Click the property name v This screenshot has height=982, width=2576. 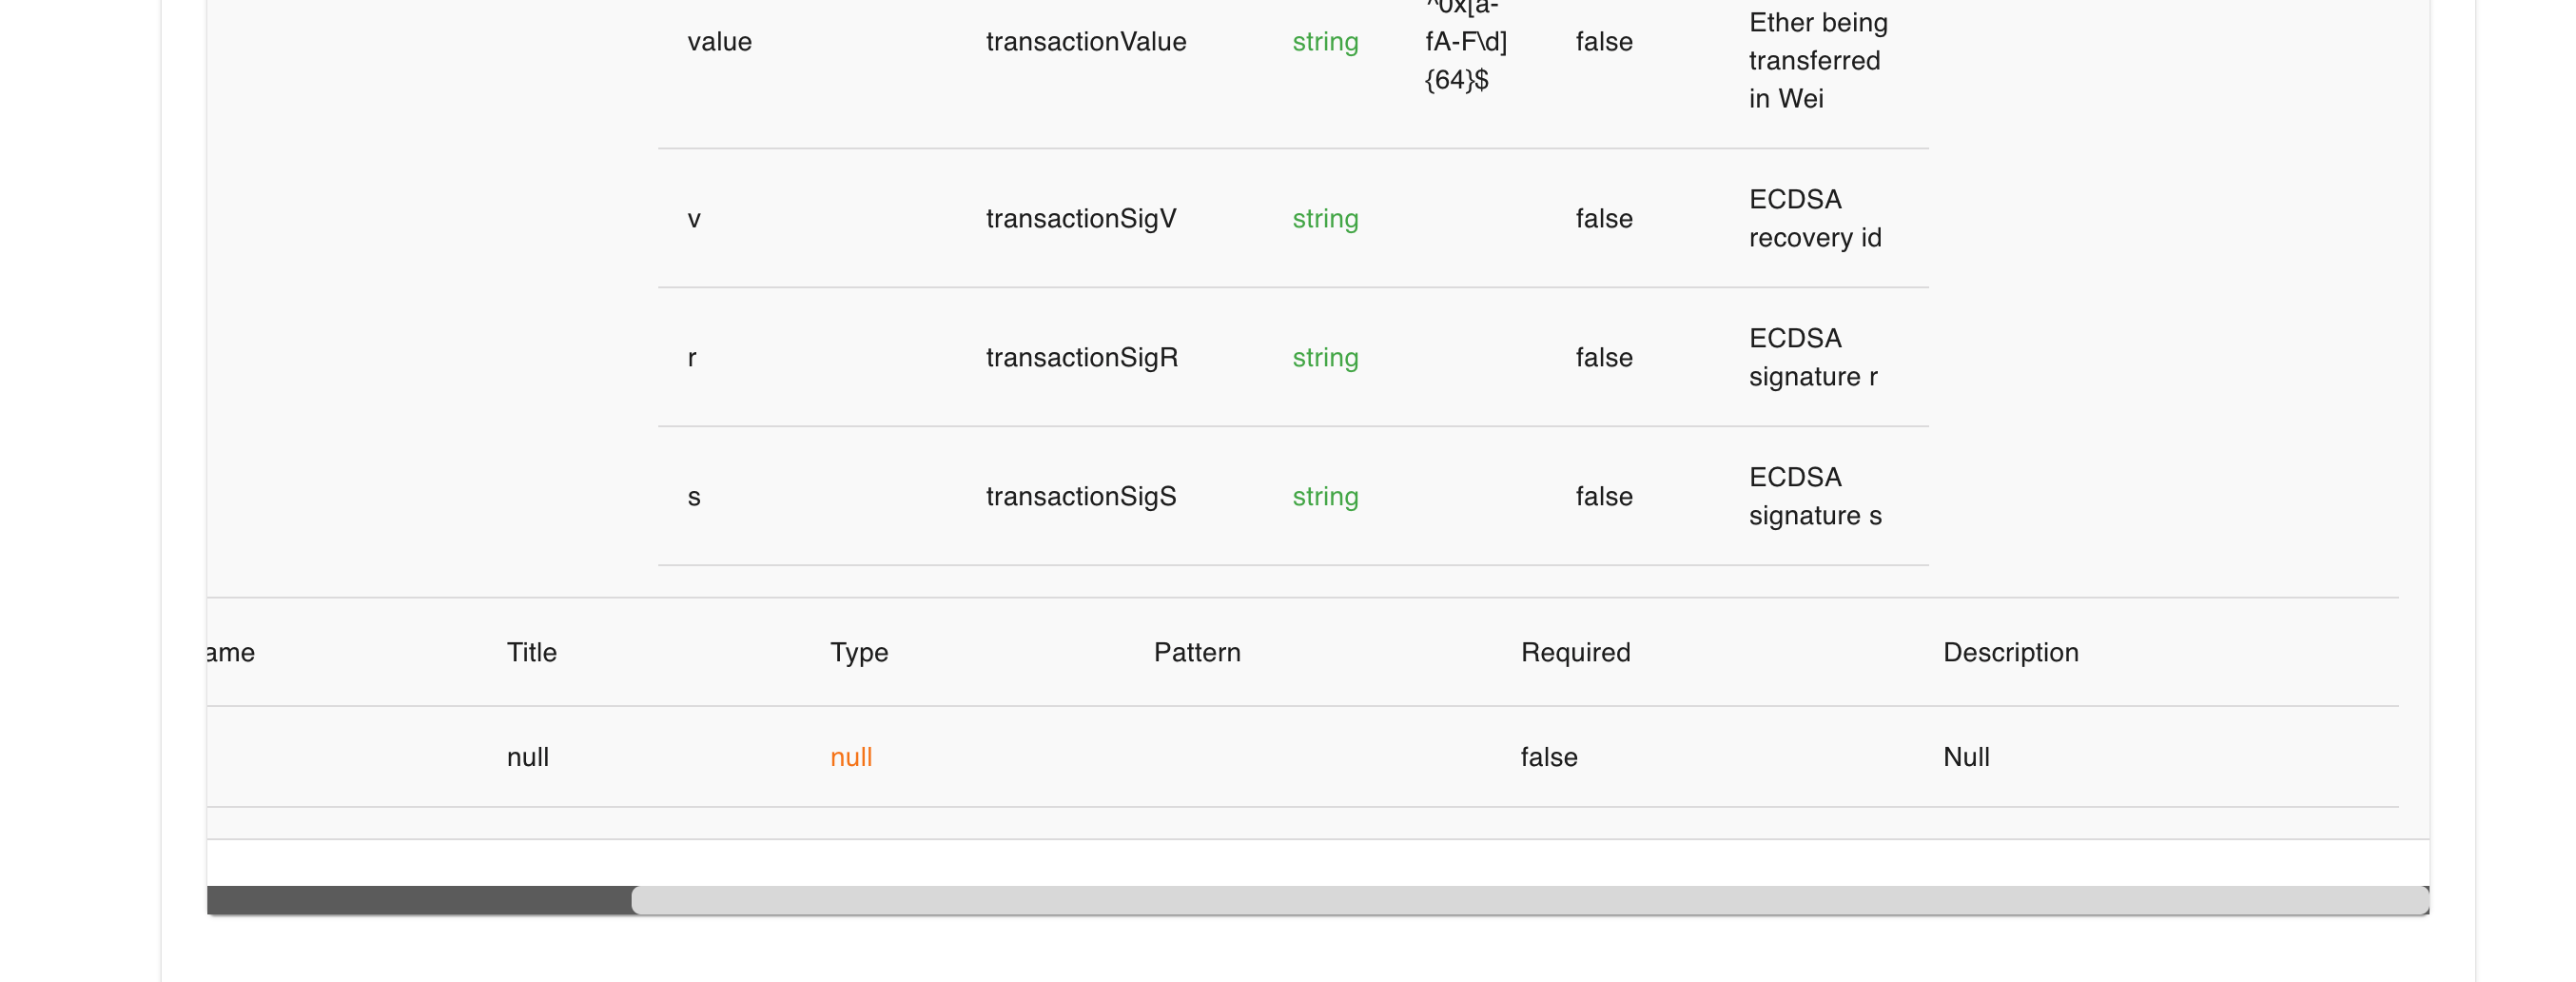coord(694,219)
